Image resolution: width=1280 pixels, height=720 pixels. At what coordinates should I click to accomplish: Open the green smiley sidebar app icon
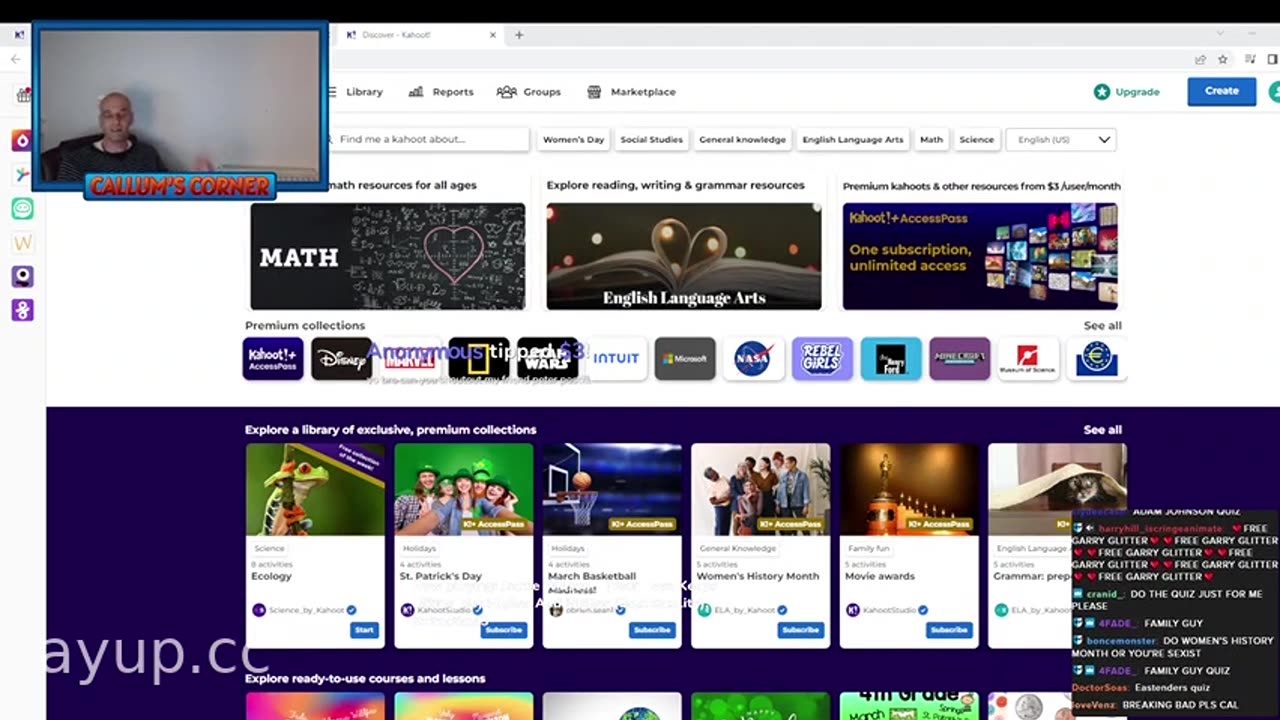[22, 208]
